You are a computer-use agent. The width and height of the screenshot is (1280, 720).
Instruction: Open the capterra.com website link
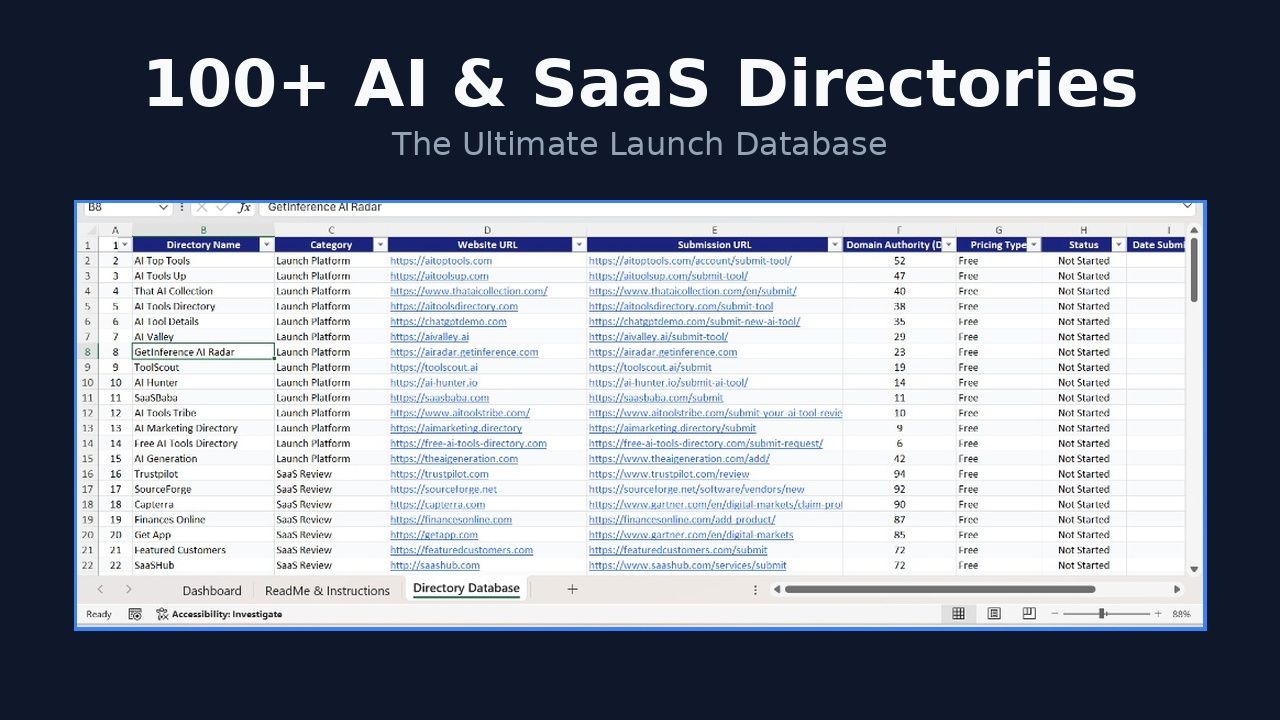pos(437,505)
